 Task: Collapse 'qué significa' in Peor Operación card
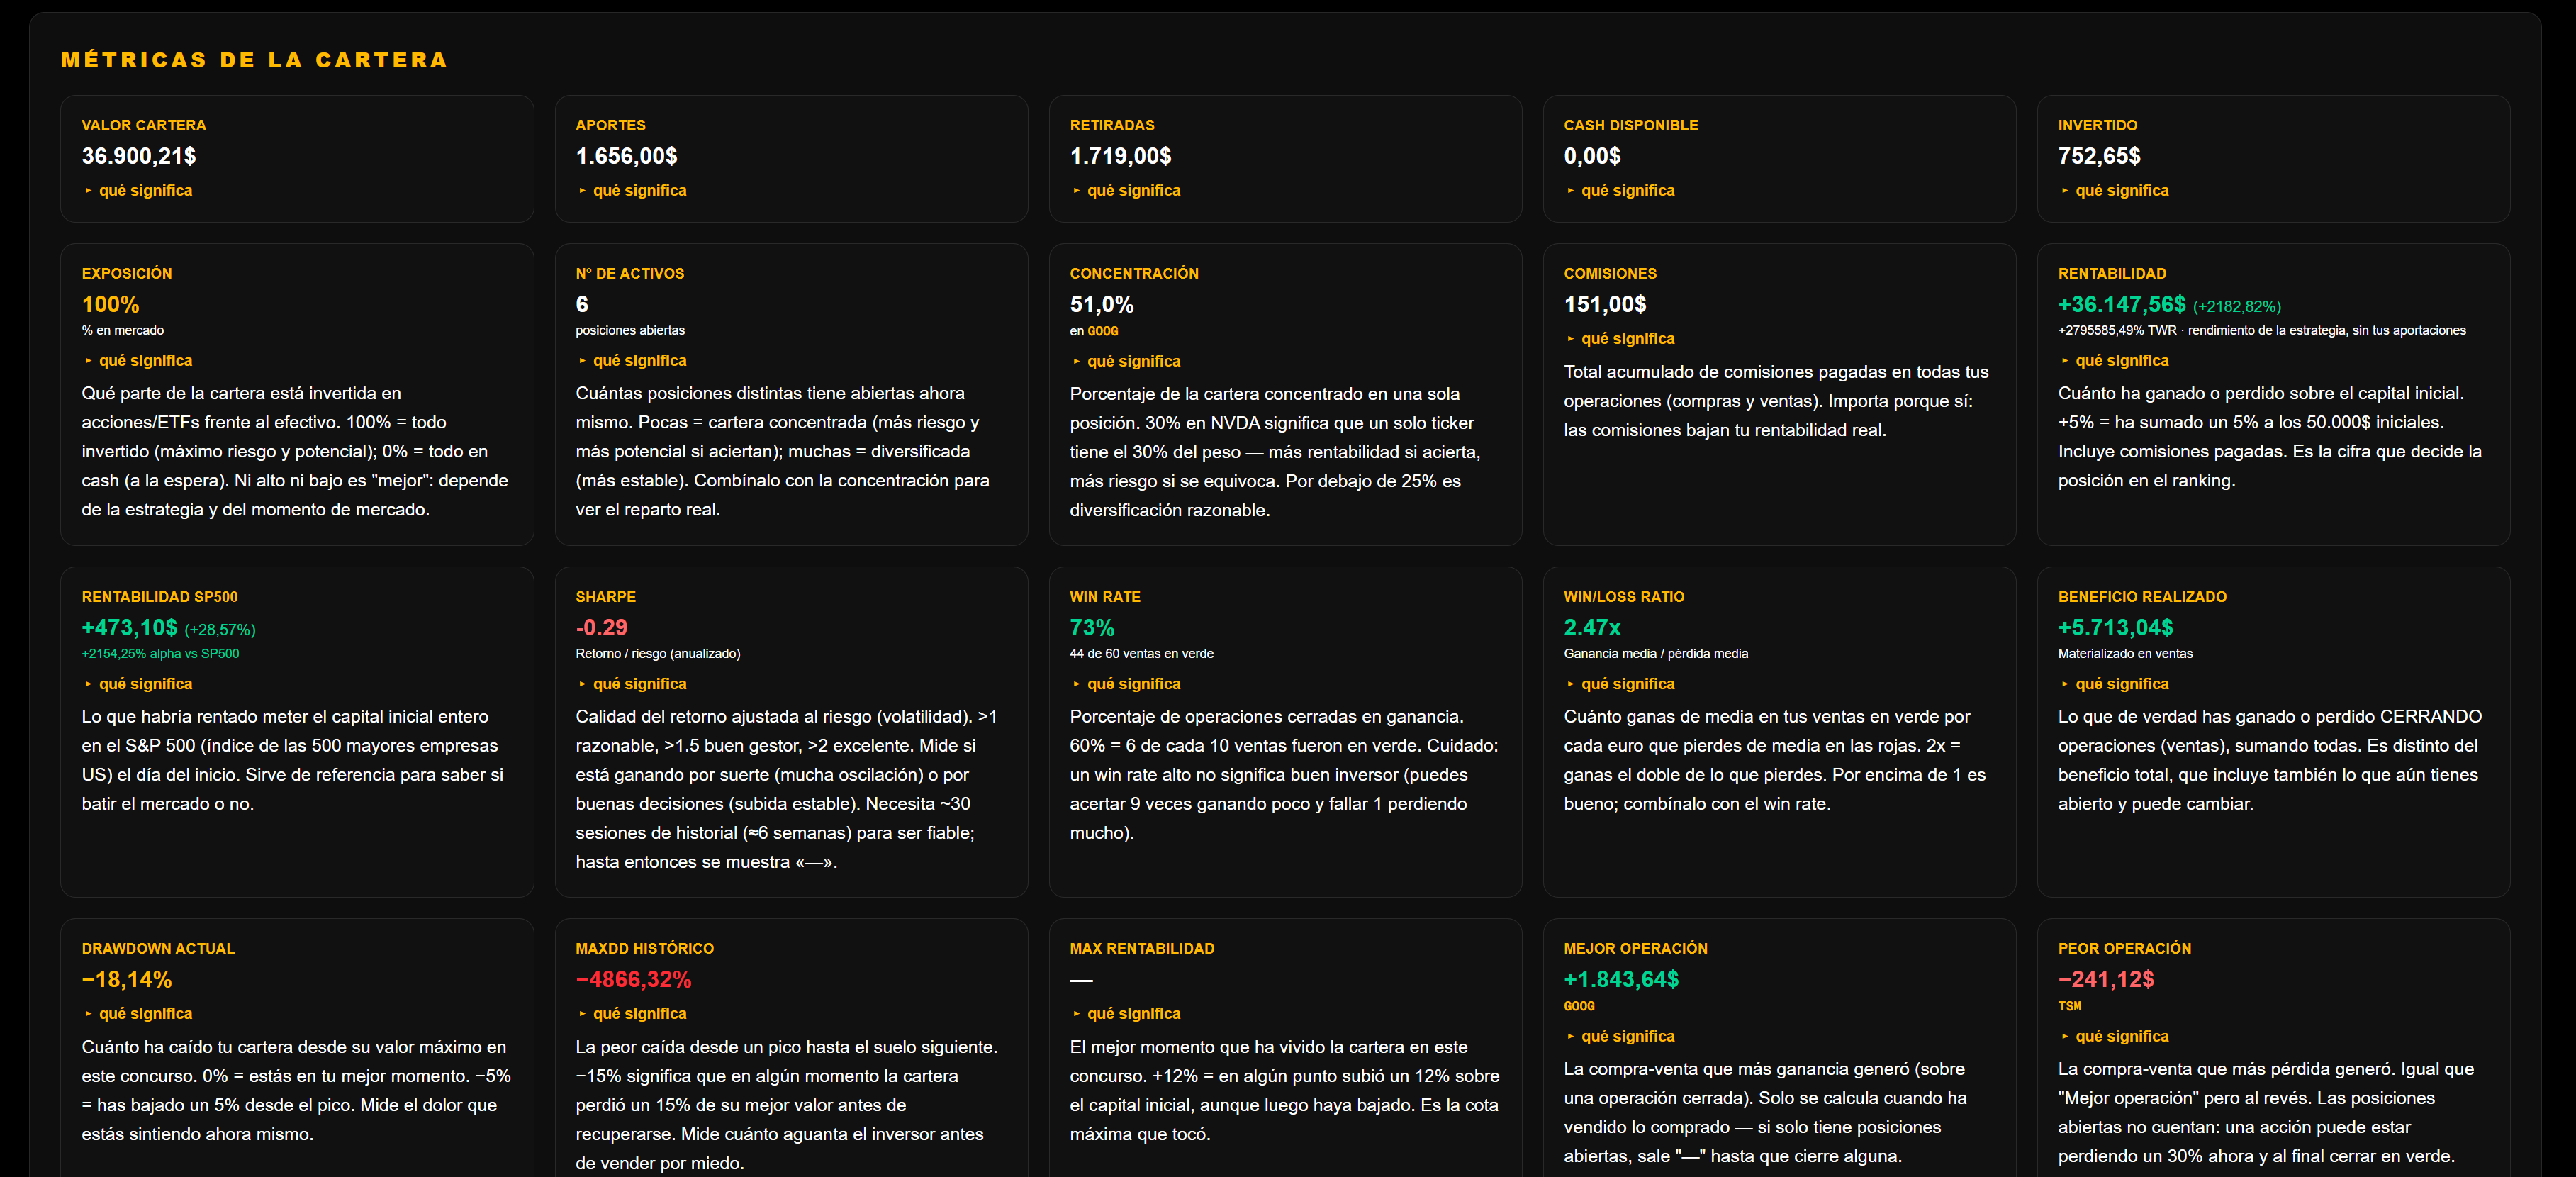point(2114,1036)
